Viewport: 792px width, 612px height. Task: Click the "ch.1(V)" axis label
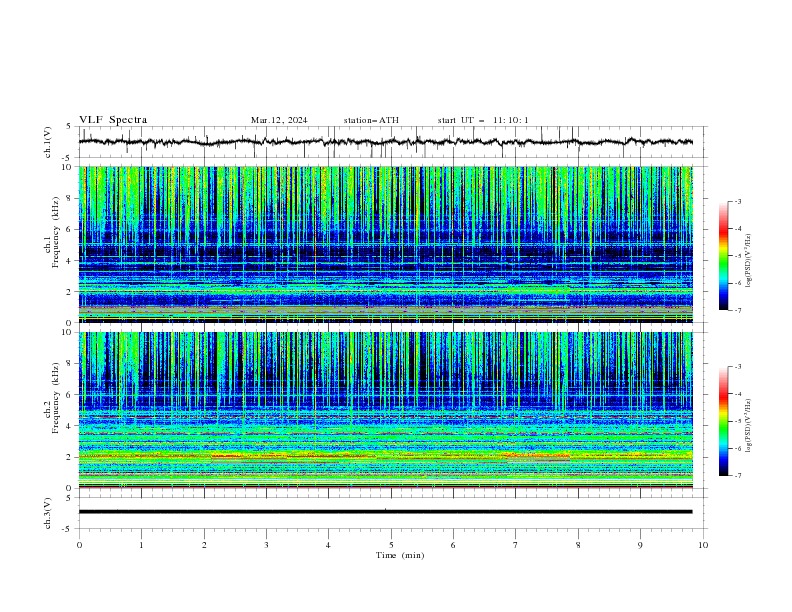pos(48,142)
